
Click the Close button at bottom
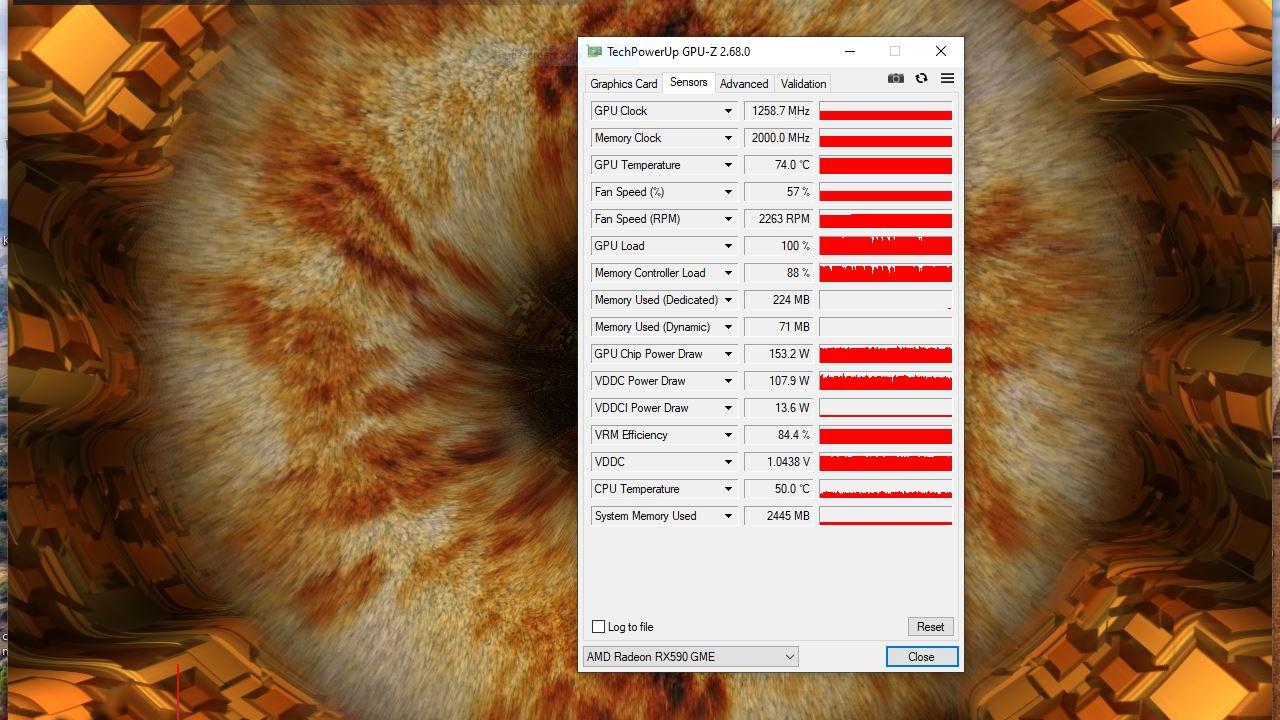[x=921, y=657]
